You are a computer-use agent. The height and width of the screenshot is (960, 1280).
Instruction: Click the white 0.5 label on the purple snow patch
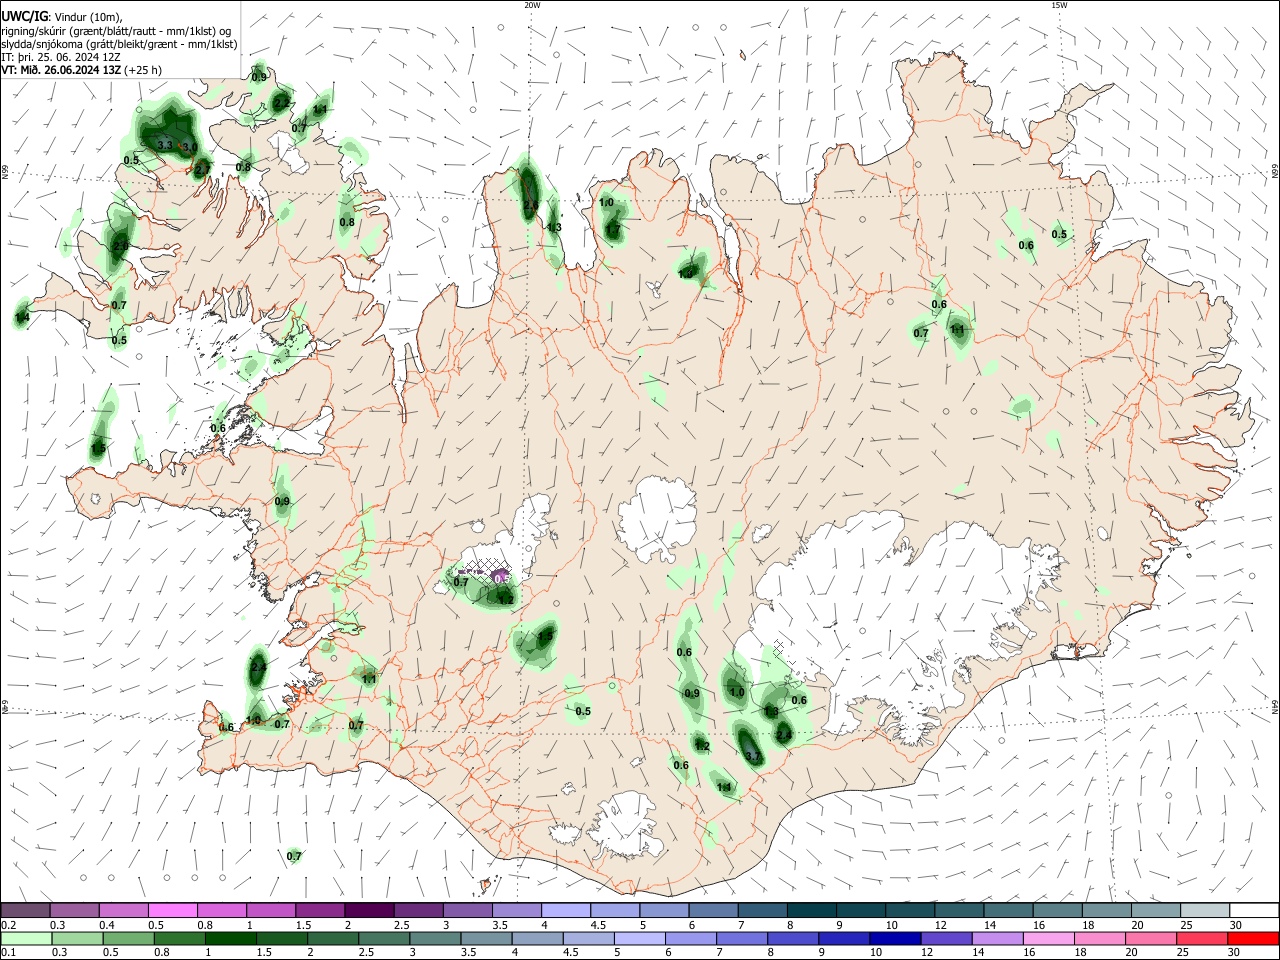(x=503, y=578)
